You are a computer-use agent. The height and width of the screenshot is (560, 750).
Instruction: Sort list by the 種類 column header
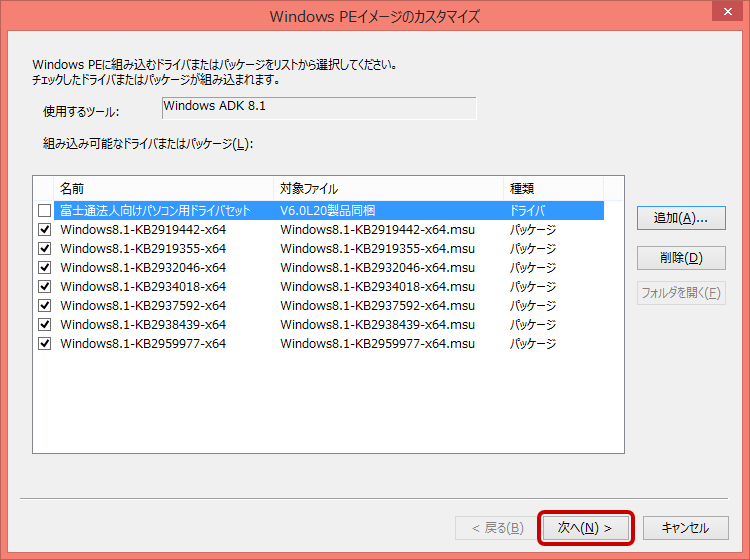553,188
